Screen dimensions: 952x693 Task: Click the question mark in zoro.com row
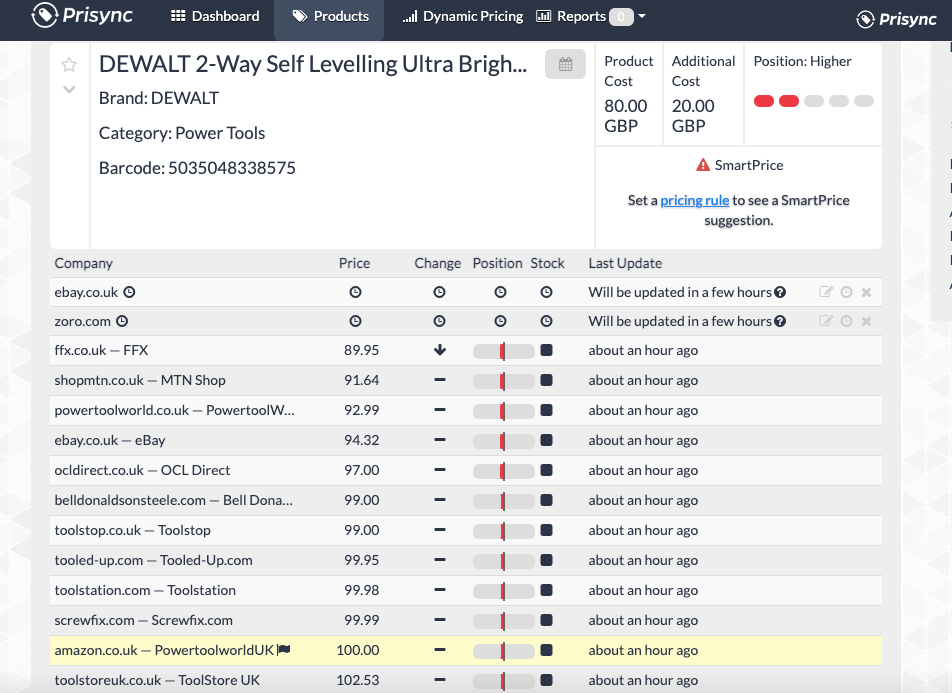point(780,321)
